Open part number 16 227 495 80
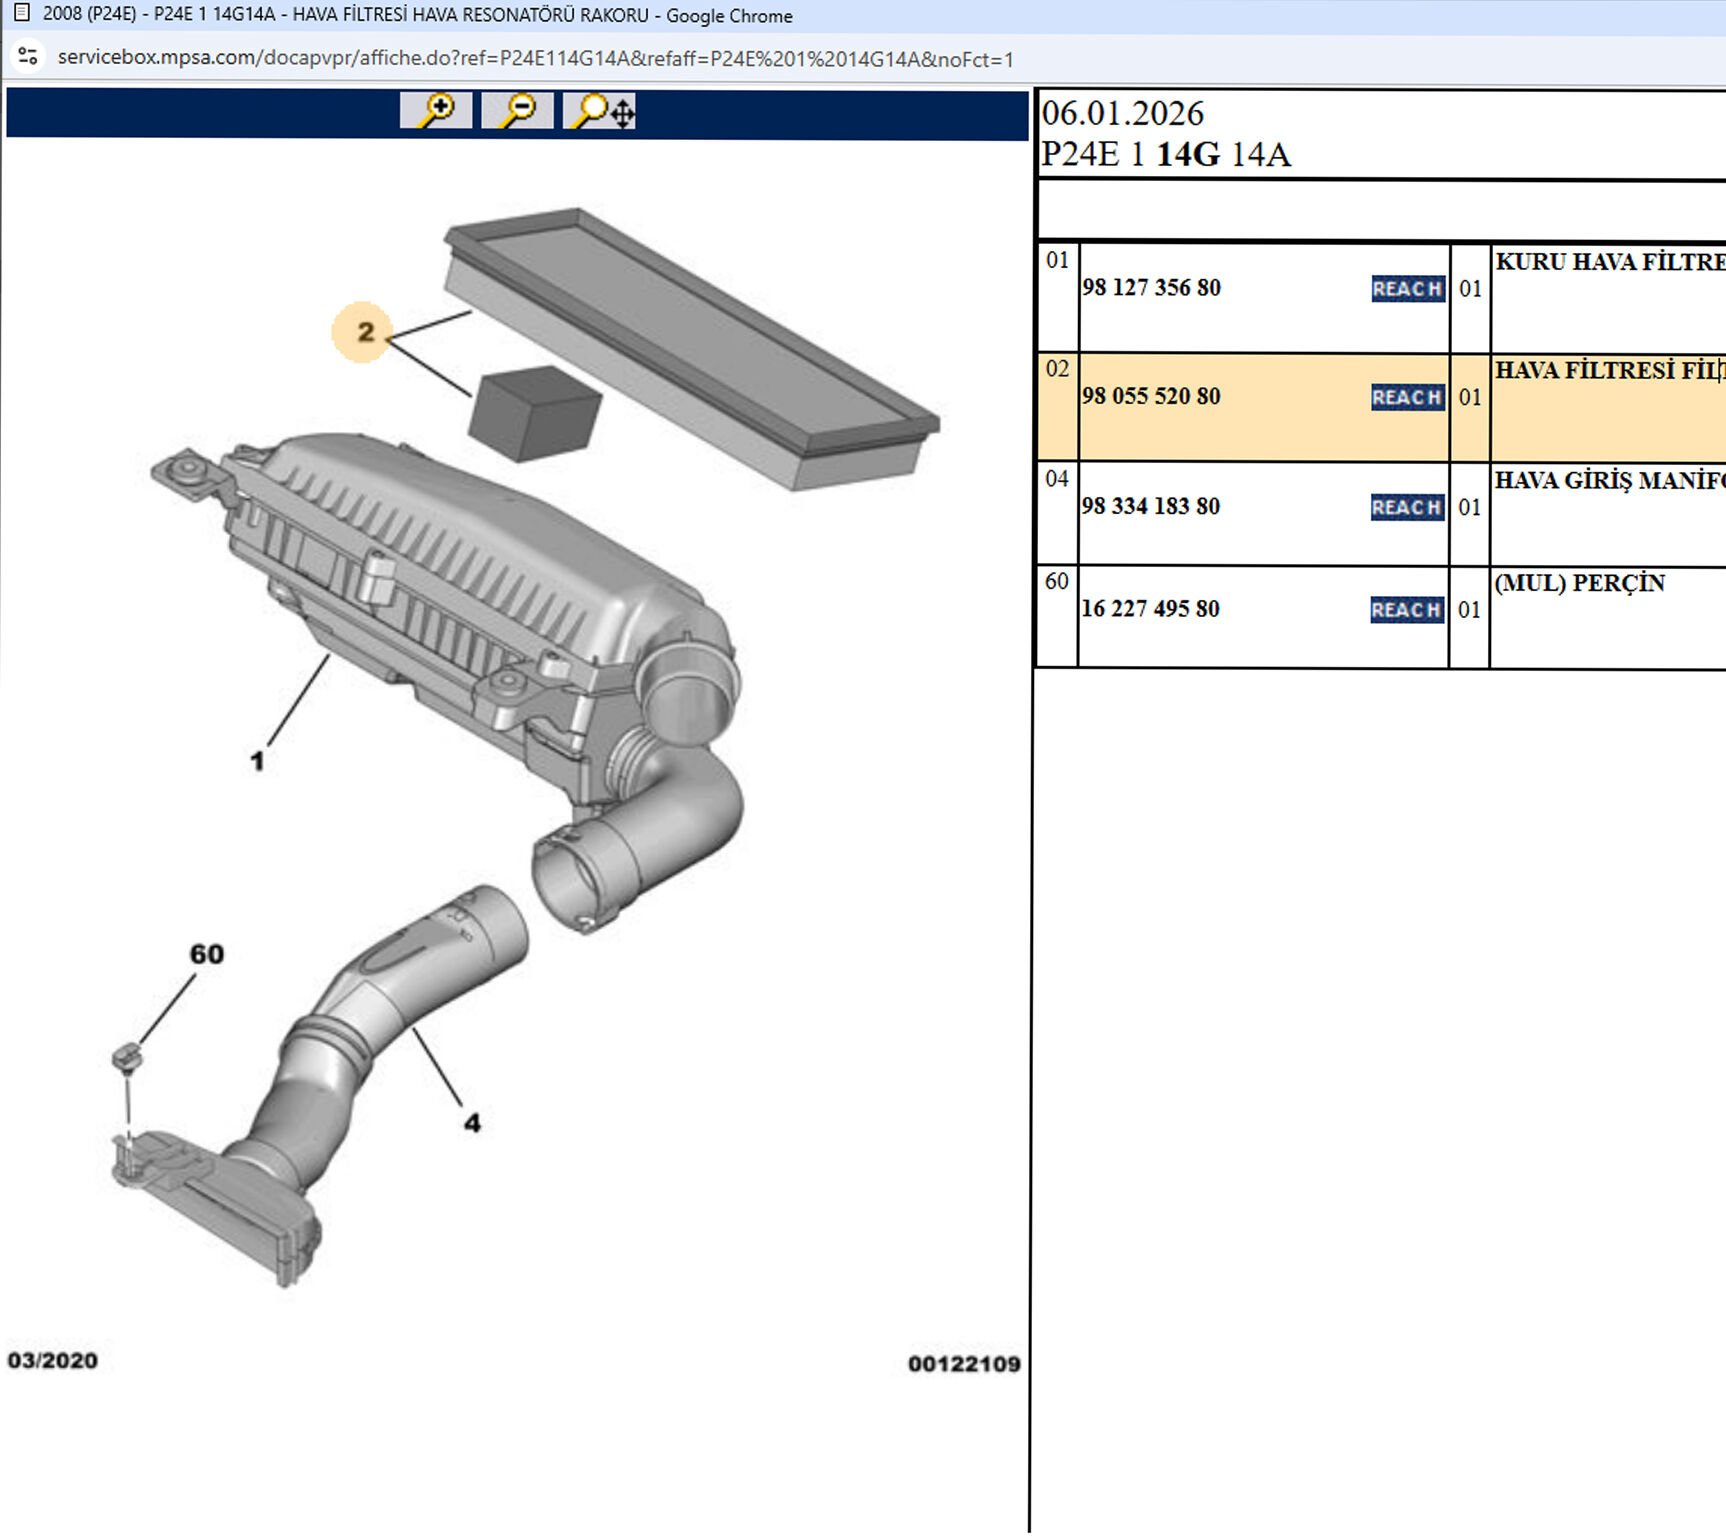 (x=1150, y=609)
